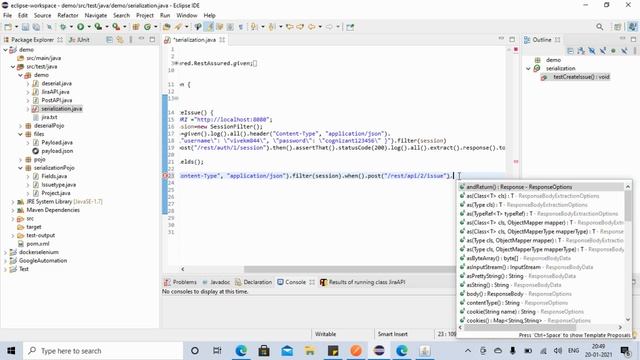
Task: Click the Save All toolbar icon
Action: click(36, 27)
